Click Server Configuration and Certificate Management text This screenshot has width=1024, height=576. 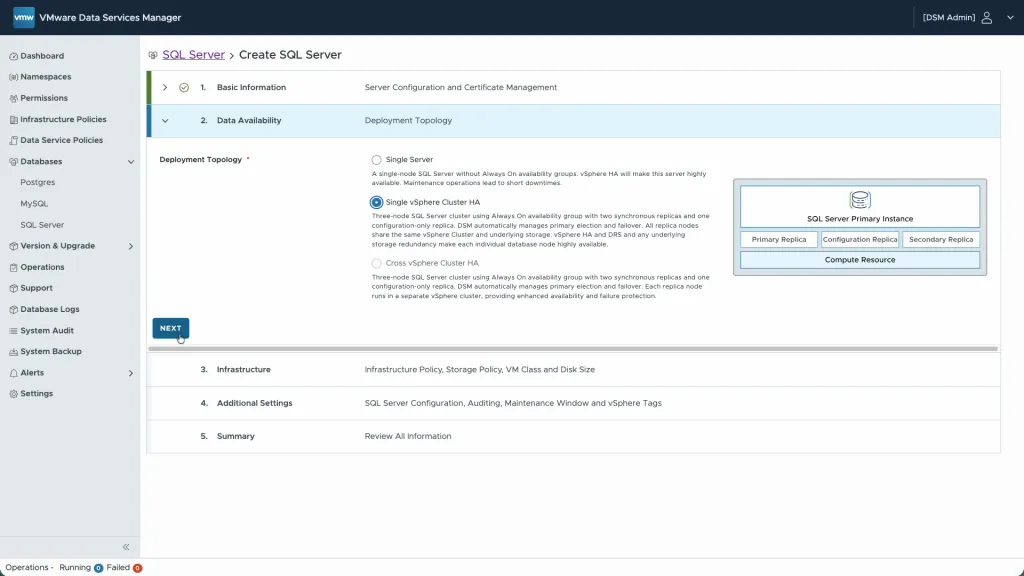point(460,88)
